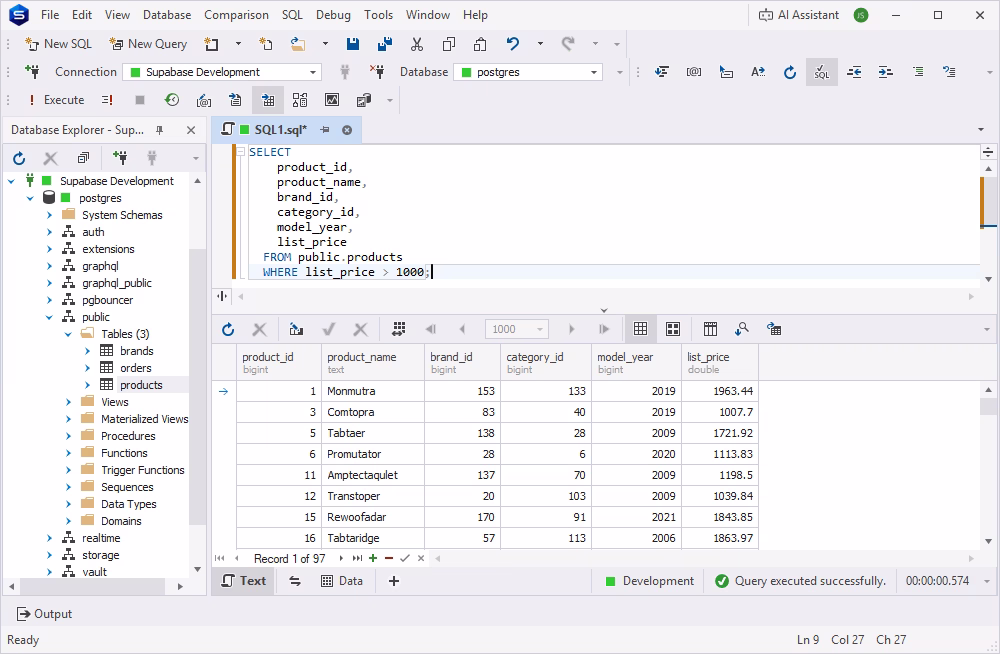Click the Save All icon

[385, 44]
